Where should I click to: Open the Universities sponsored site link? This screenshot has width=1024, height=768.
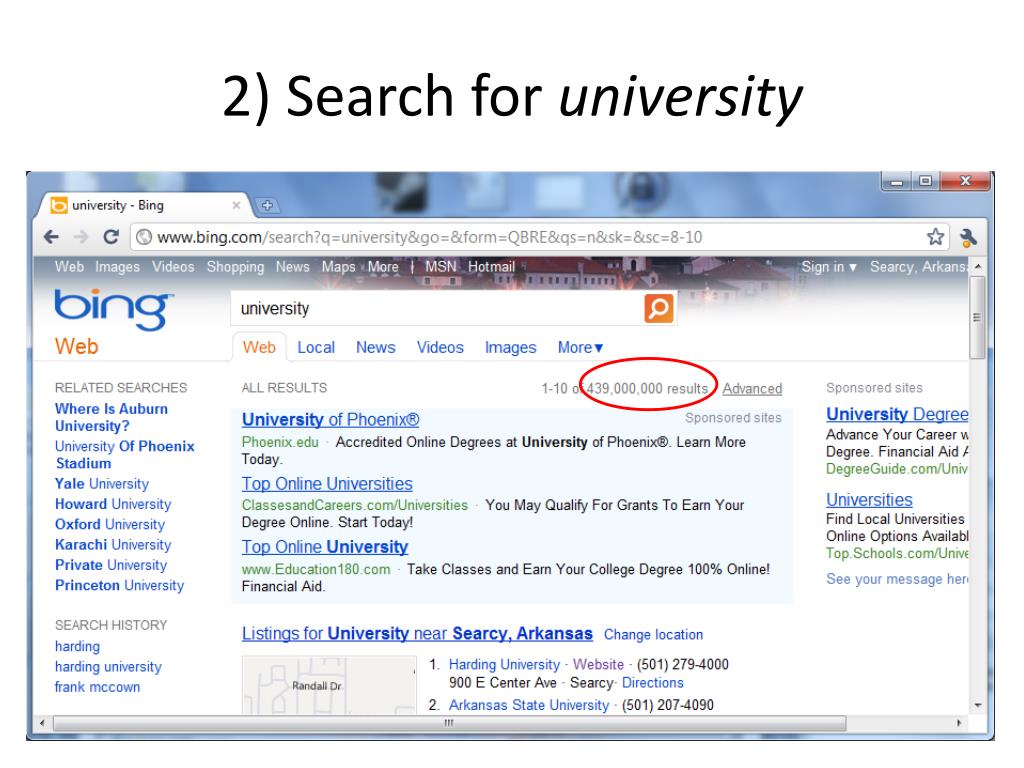click(869, 500)
